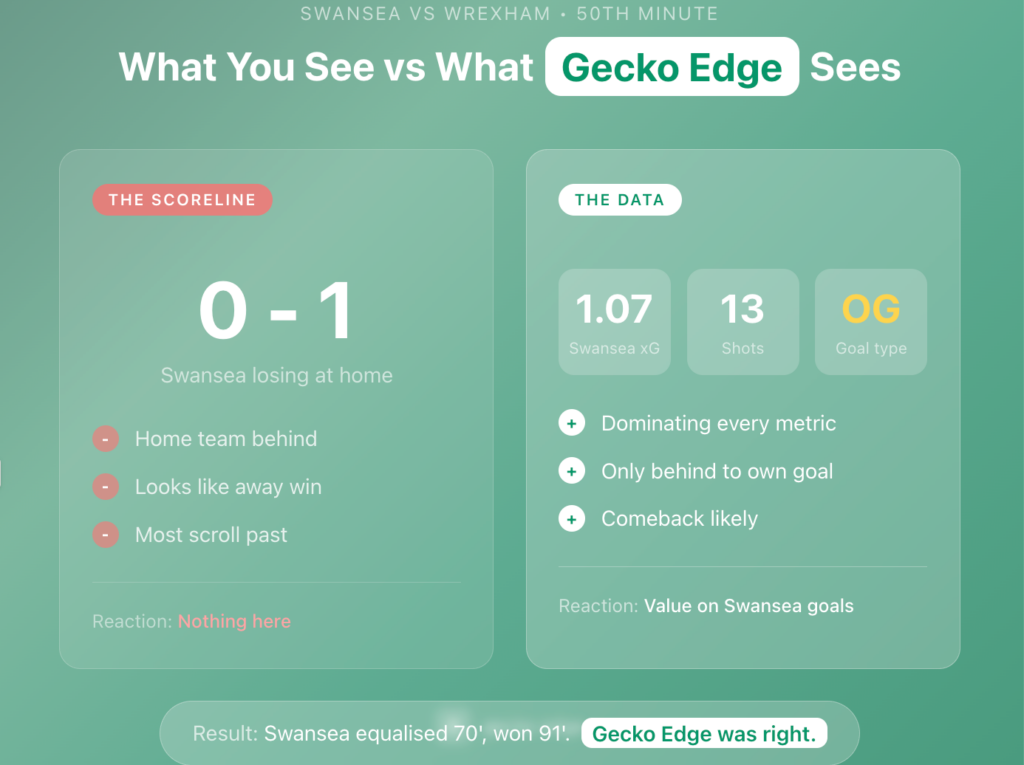Open the yellow OG Goal type tile
1024x765 pixels.
coord(871,321)
